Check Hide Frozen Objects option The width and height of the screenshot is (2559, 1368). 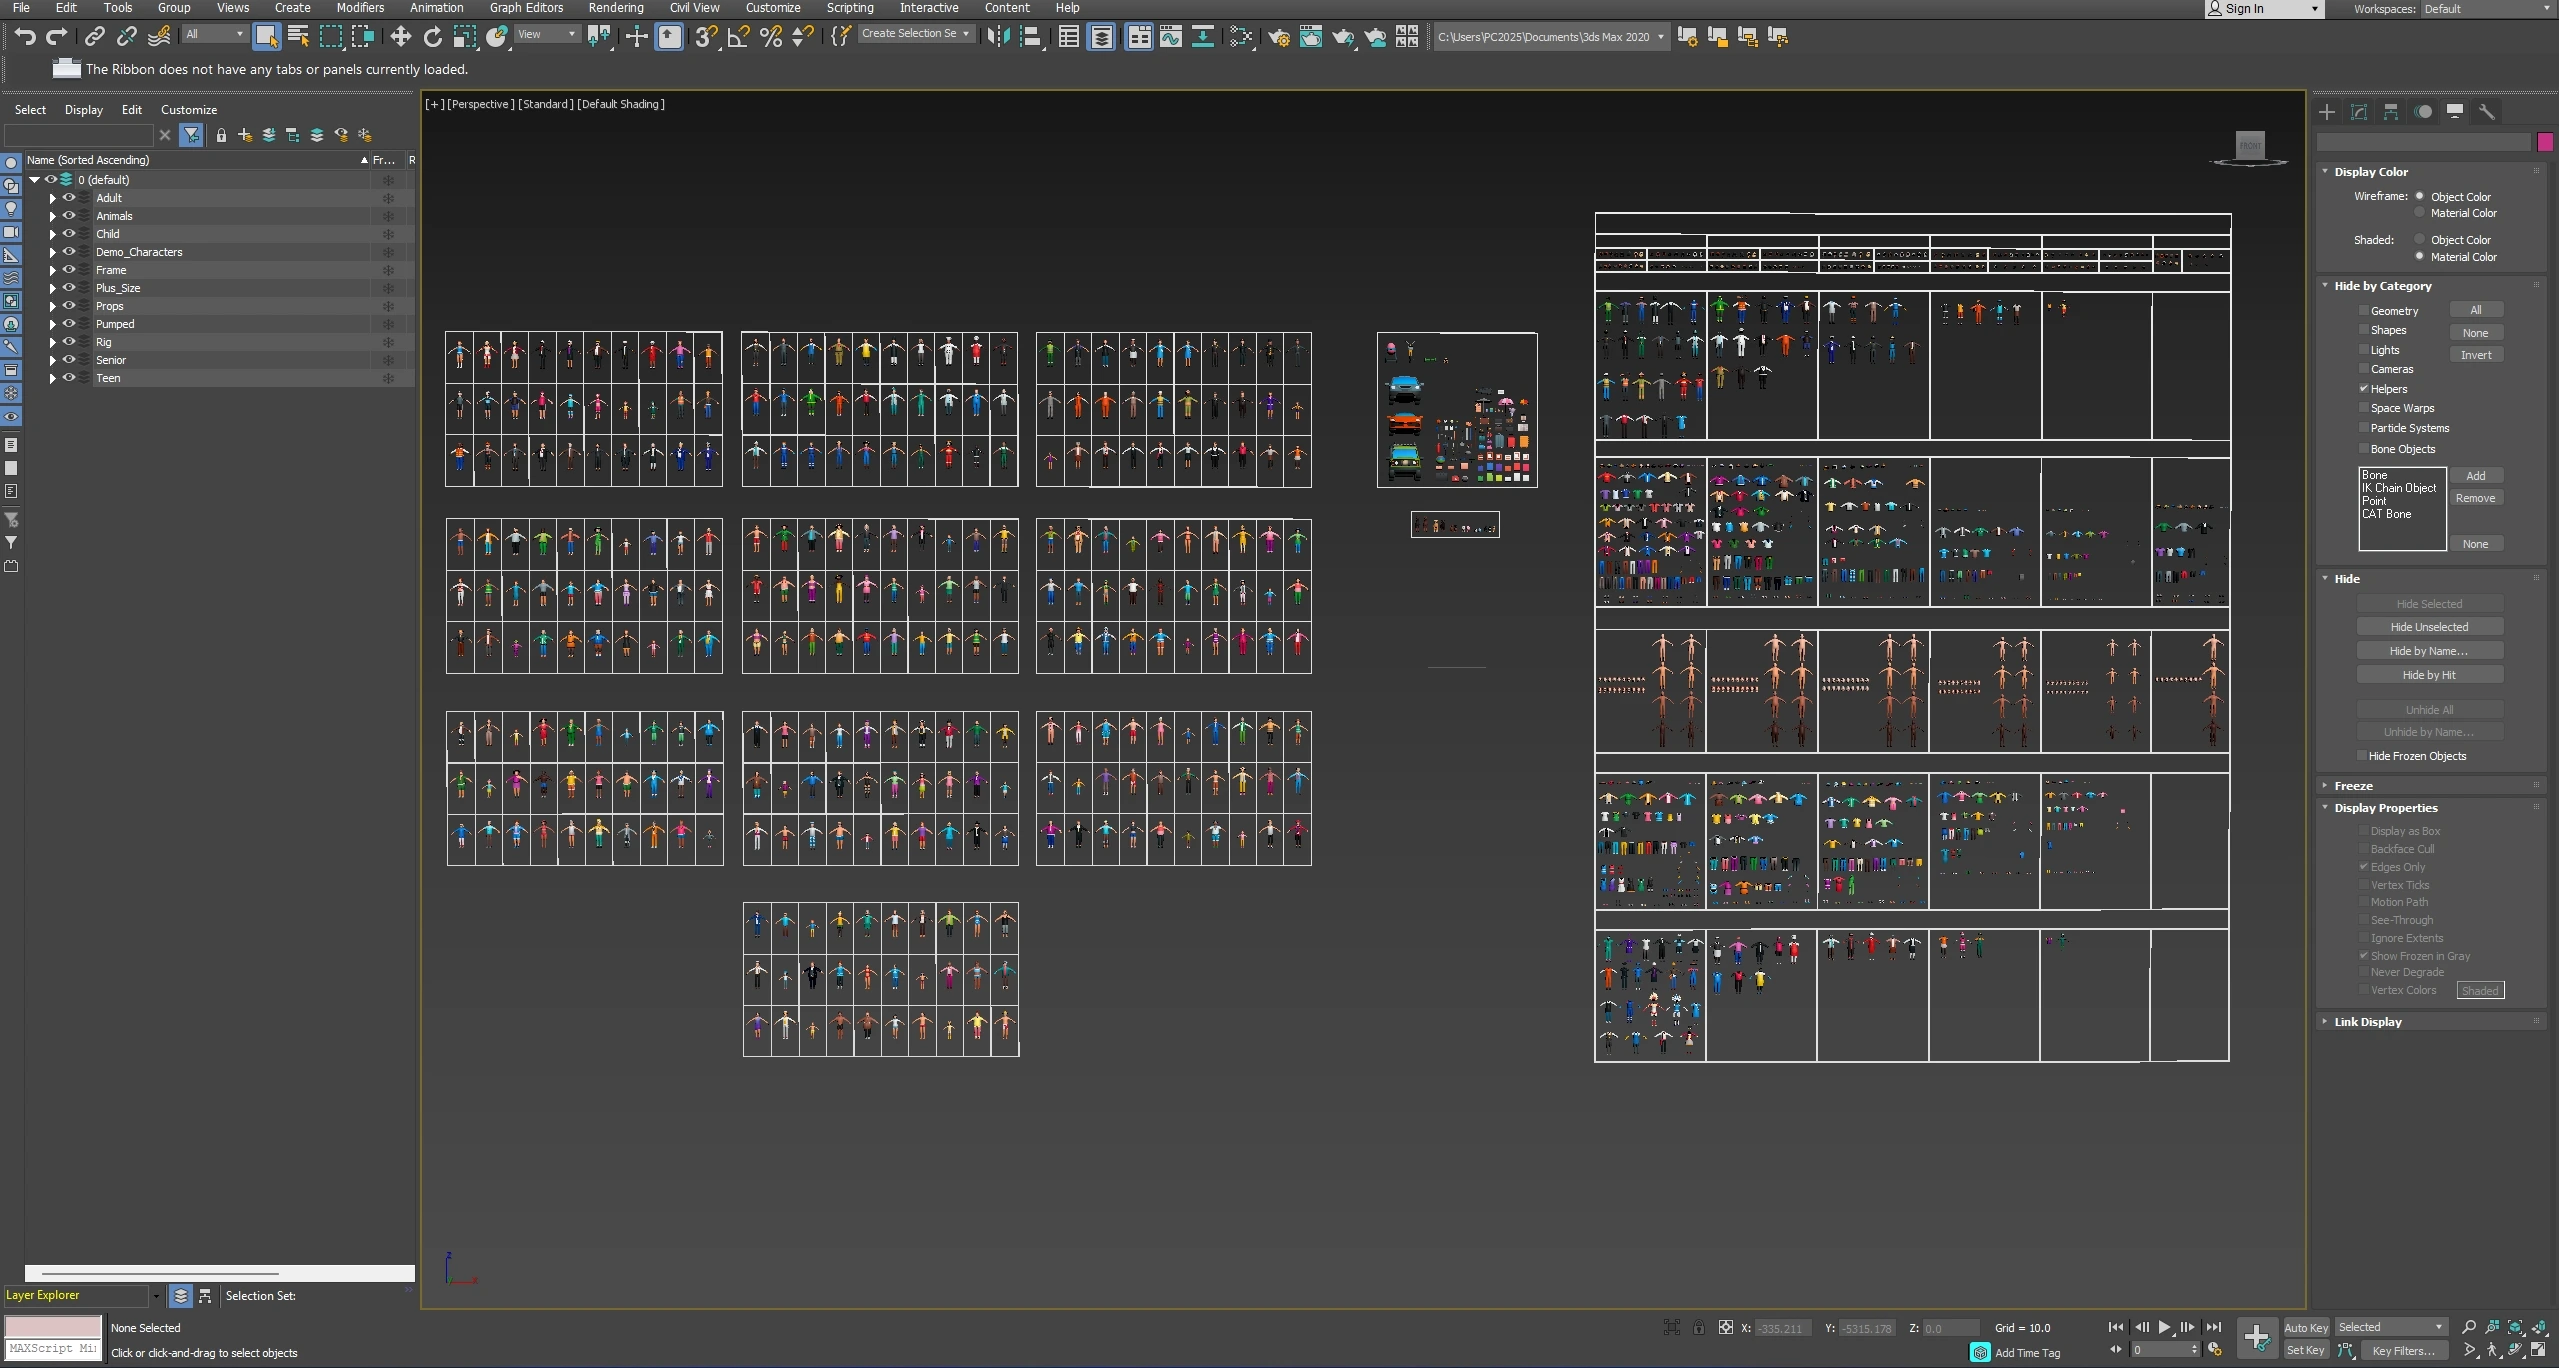(x=2362, y=756)
